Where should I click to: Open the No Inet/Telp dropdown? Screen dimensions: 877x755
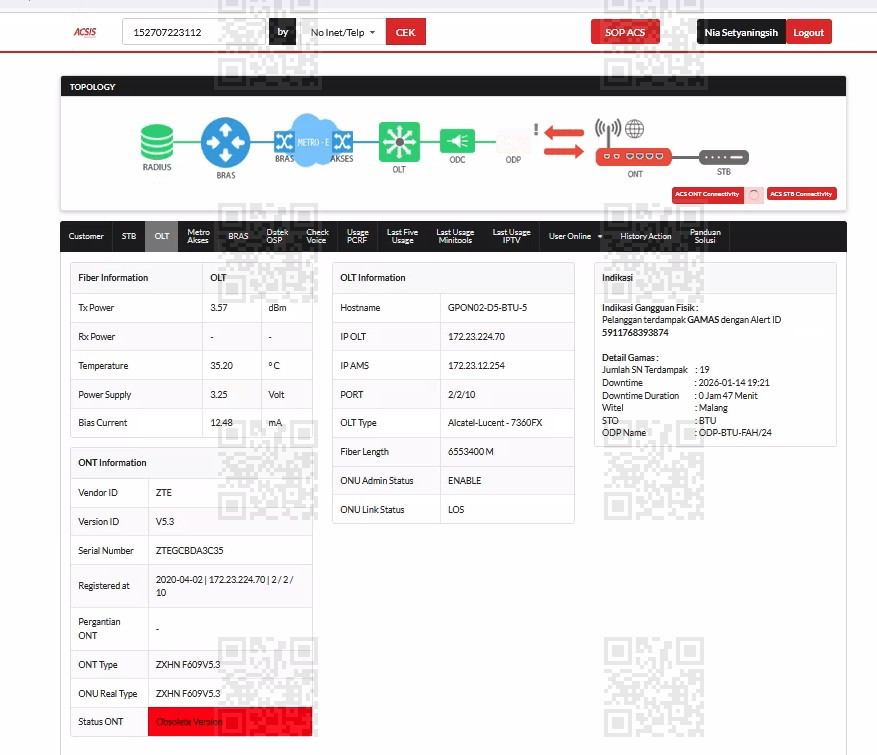343,32
